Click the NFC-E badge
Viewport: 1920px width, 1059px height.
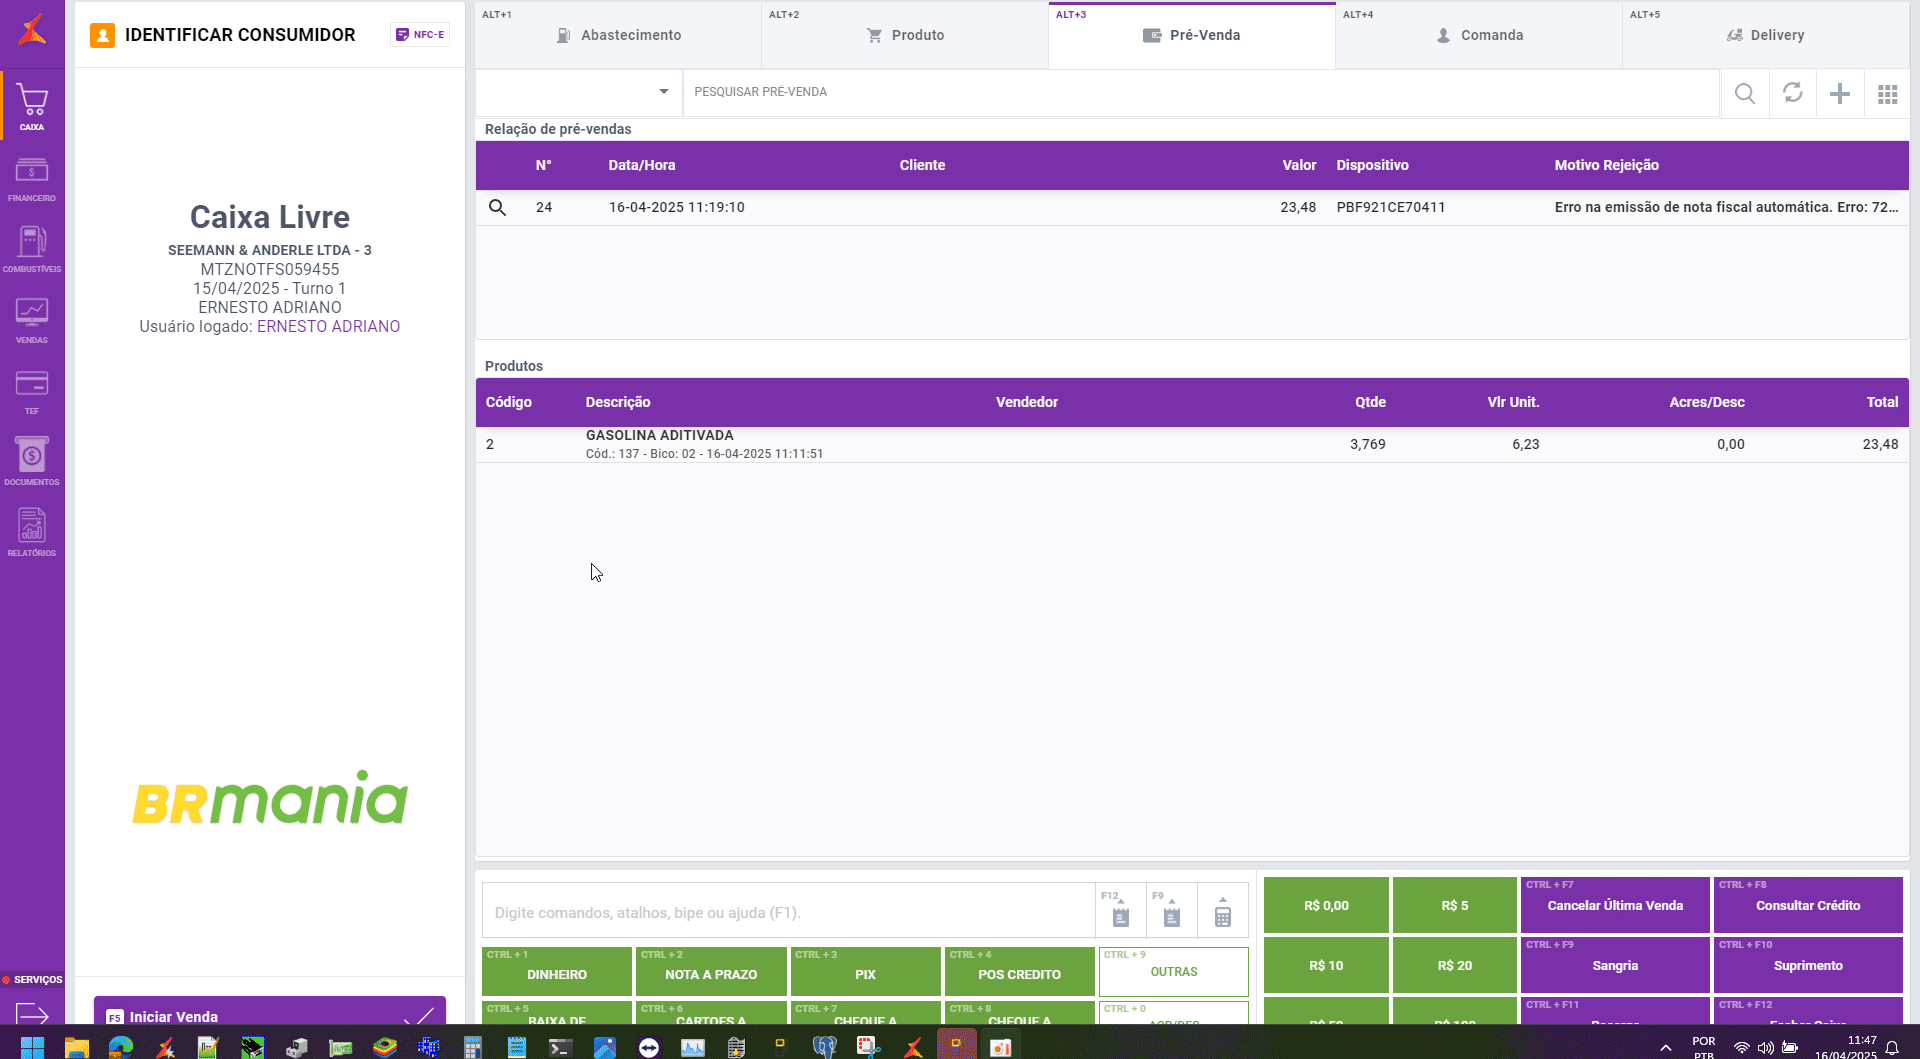[420, 35]
